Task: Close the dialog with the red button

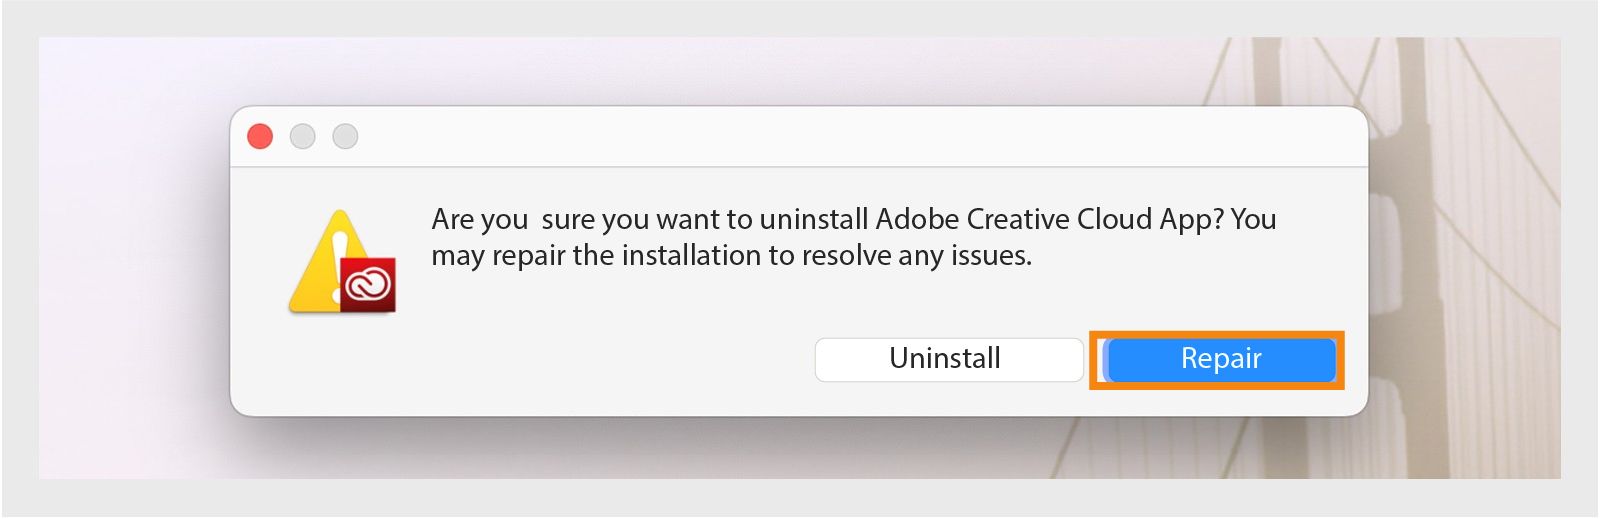Action: 260,136
